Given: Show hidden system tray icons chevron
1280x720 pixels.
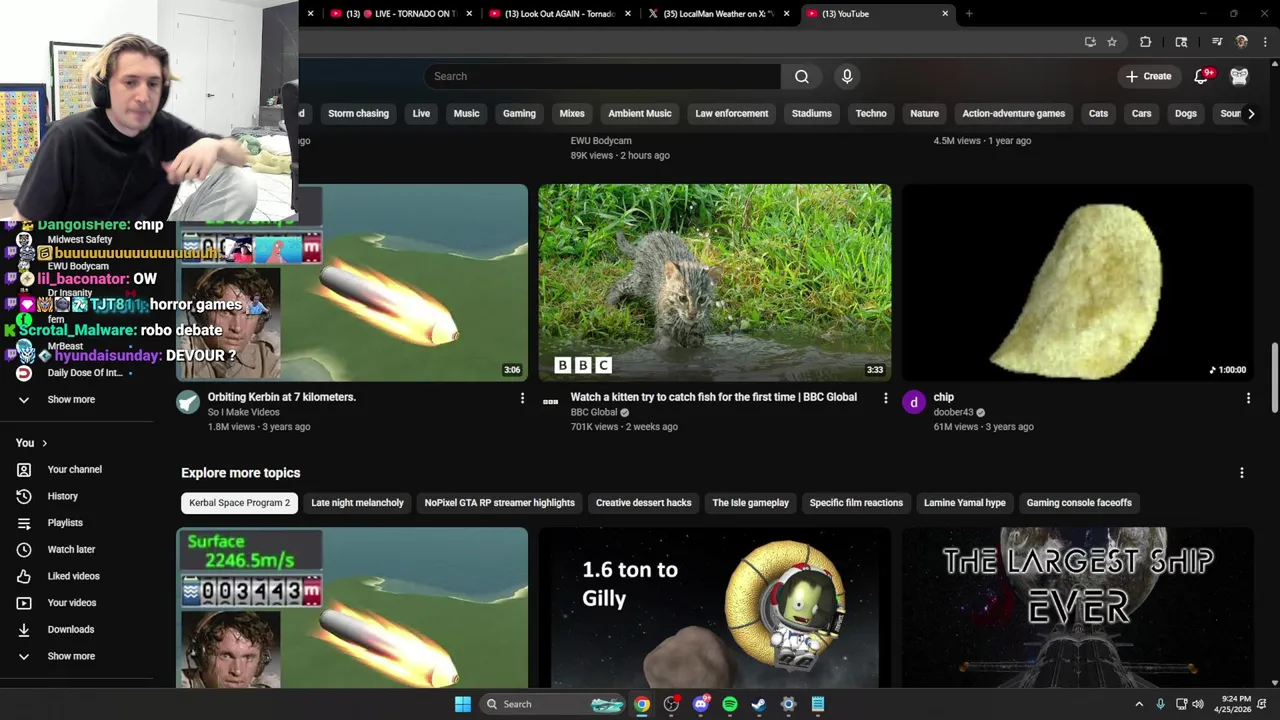Looking at the screenshot, I should (x=1138, y=704).
